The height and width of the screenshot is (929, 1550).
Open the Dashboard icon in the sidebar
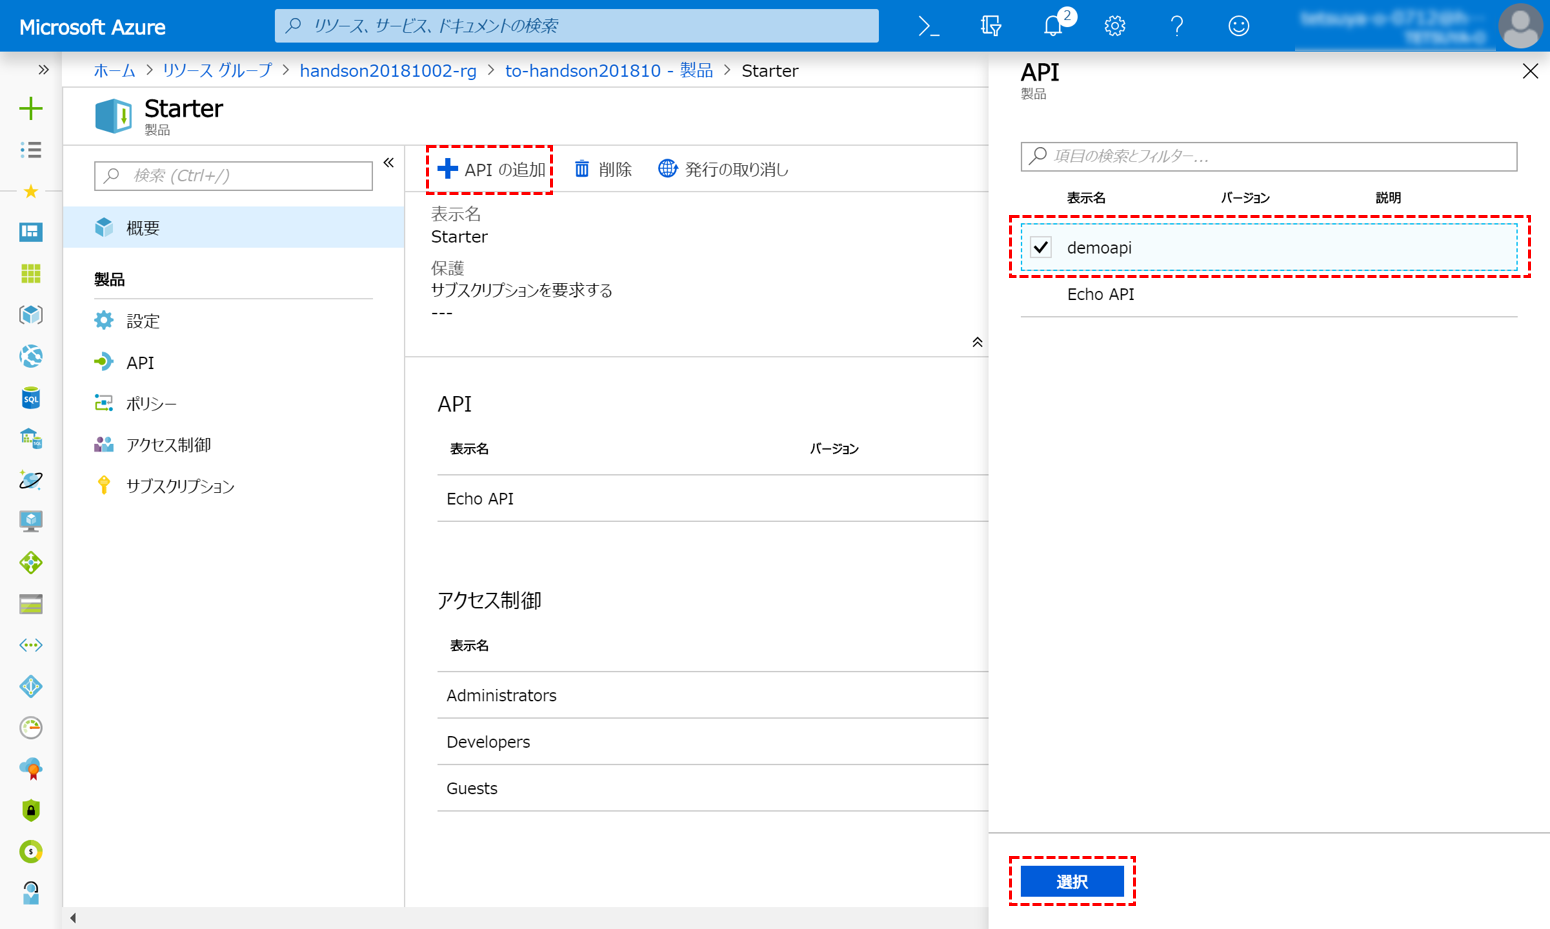[x=31, y=232]
